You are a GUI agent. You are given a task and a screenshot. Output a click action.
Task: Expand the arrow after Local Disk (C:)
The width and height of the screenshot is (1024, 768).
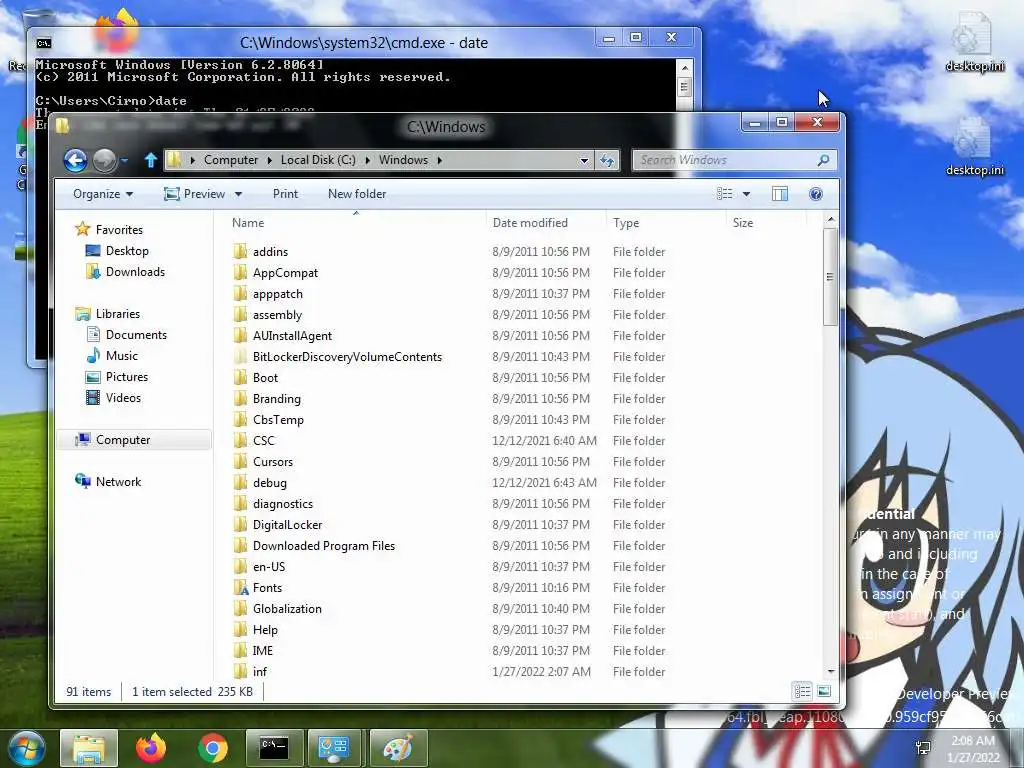(367, 160)
